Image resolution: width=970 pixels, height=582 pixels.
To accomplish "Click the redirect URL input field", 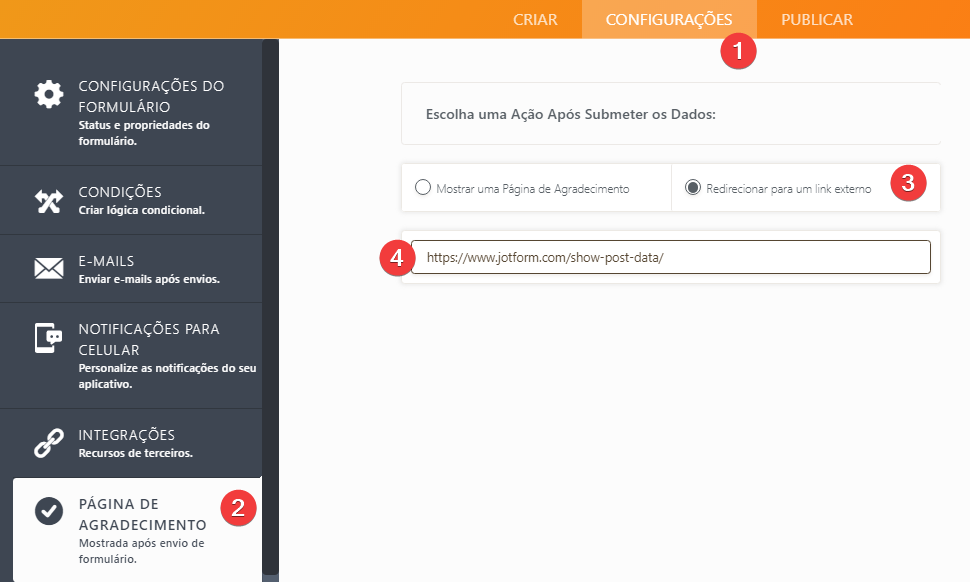I will coord(670,257).
